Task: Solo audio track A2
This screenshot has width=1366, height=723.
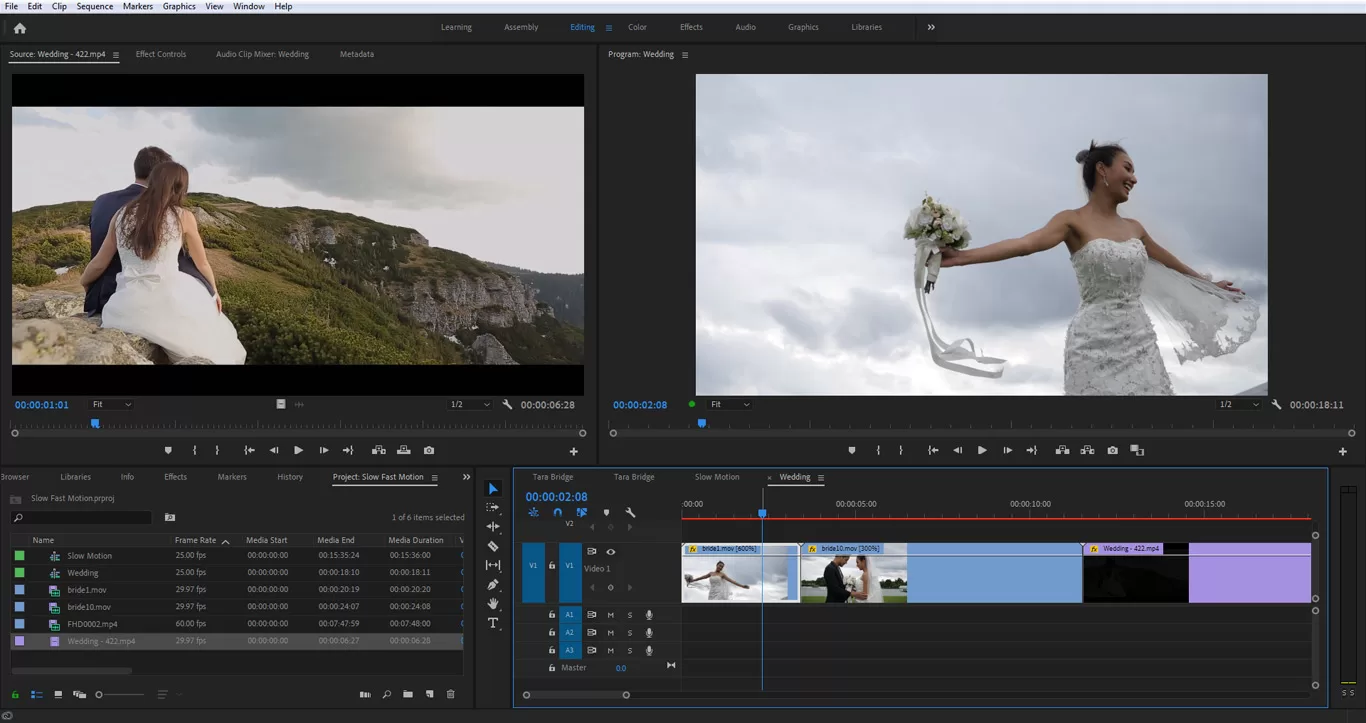Action: (x=629, y=633)
